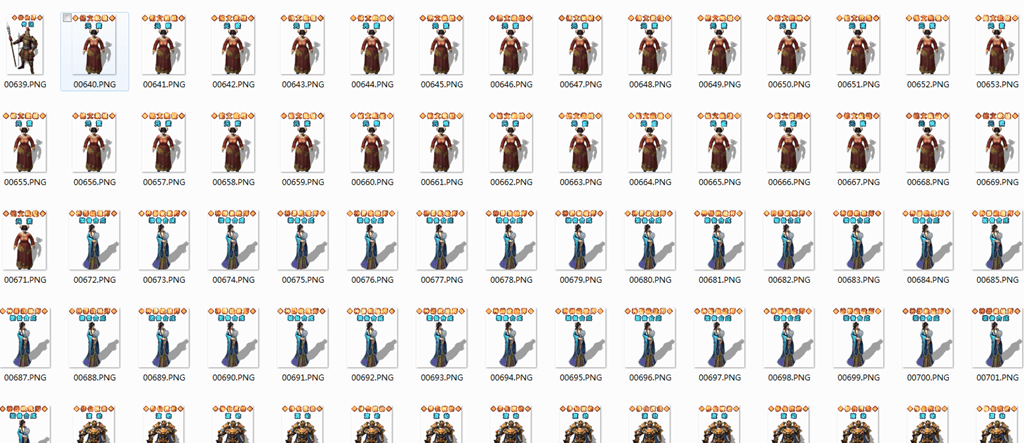Image resolution: width=1024 pixels, height=443 pixels.
Task: Click the 00698.PNG filename label
Action: (x=788, y=379)
